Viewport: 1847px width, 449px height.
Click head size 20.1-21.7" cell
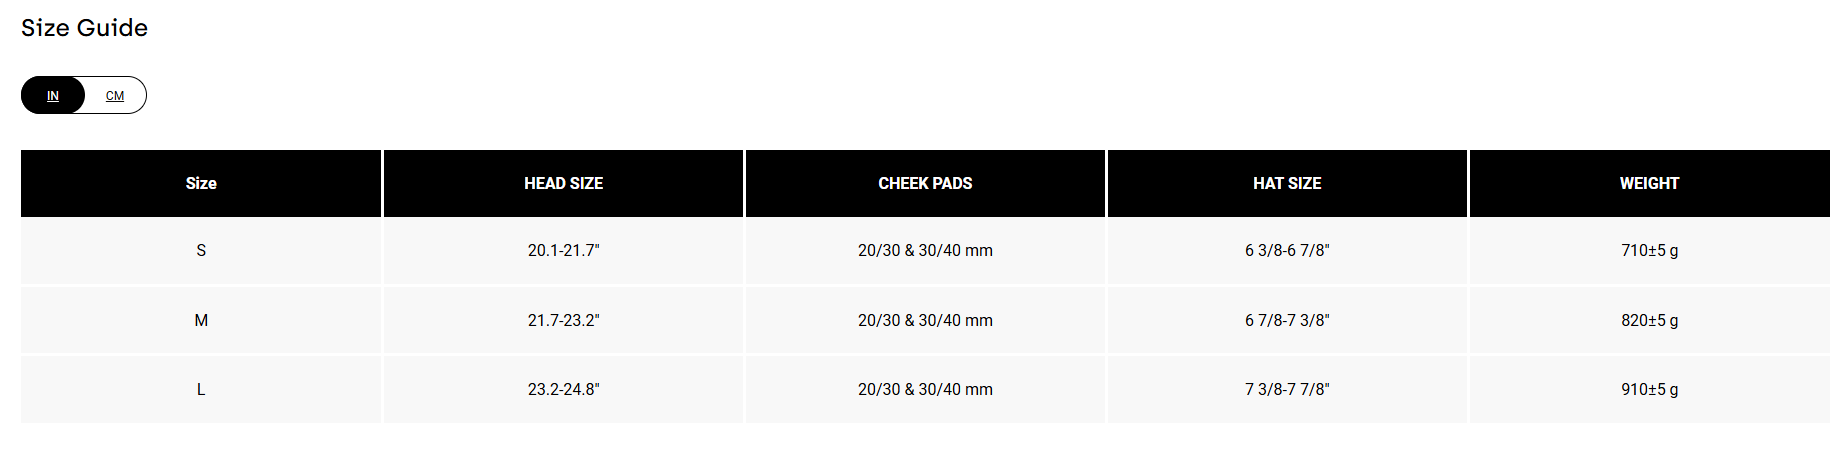click(563, 250)
